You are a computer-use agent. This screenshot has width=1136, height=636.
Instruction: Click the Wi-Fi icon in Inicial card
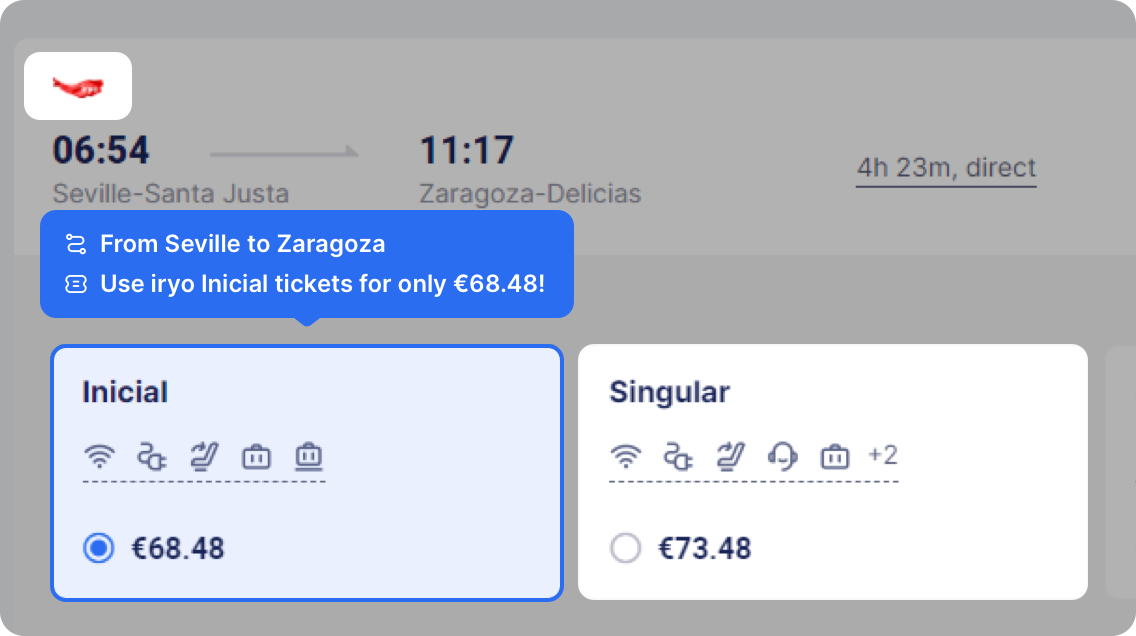coord(99,457)
